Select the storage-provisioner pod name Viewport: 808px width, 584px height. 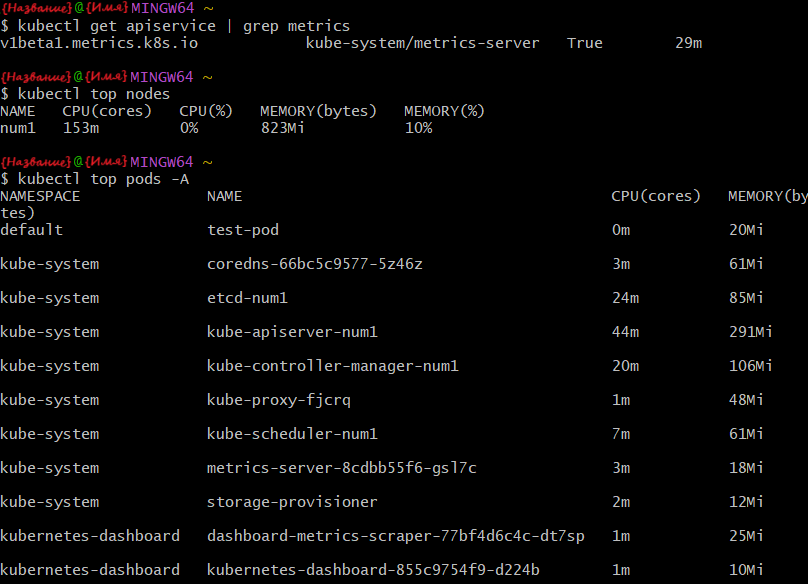click(x=292, y=502)
